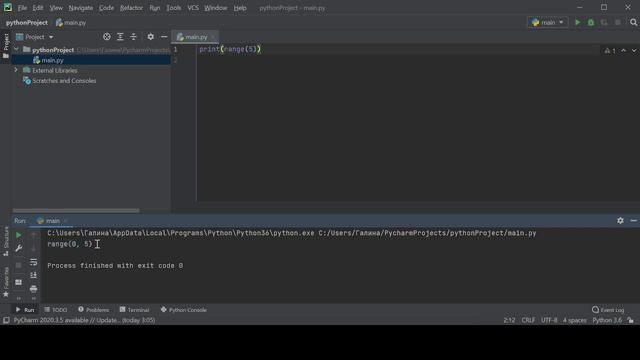This screenshot has width=640, height=360.
Task: Open the View menu
Action: pos(56,8)
